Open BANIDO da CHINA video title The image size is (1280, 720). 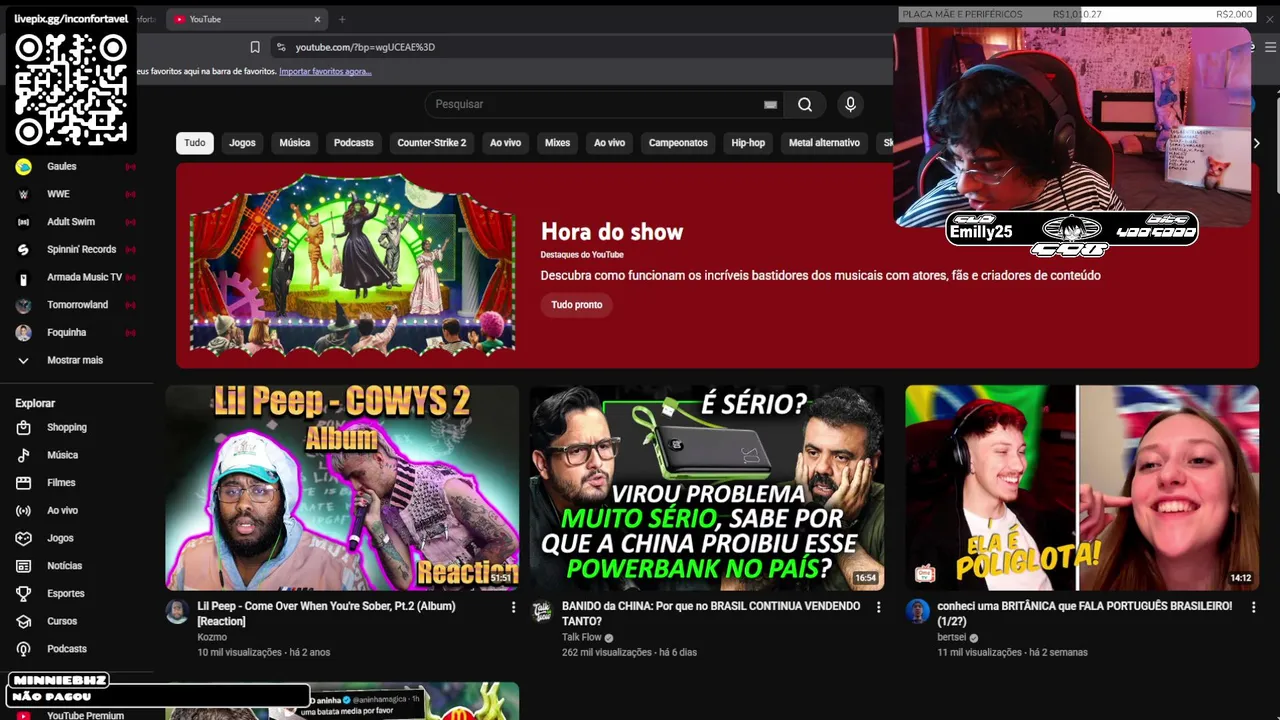point(711,613)
